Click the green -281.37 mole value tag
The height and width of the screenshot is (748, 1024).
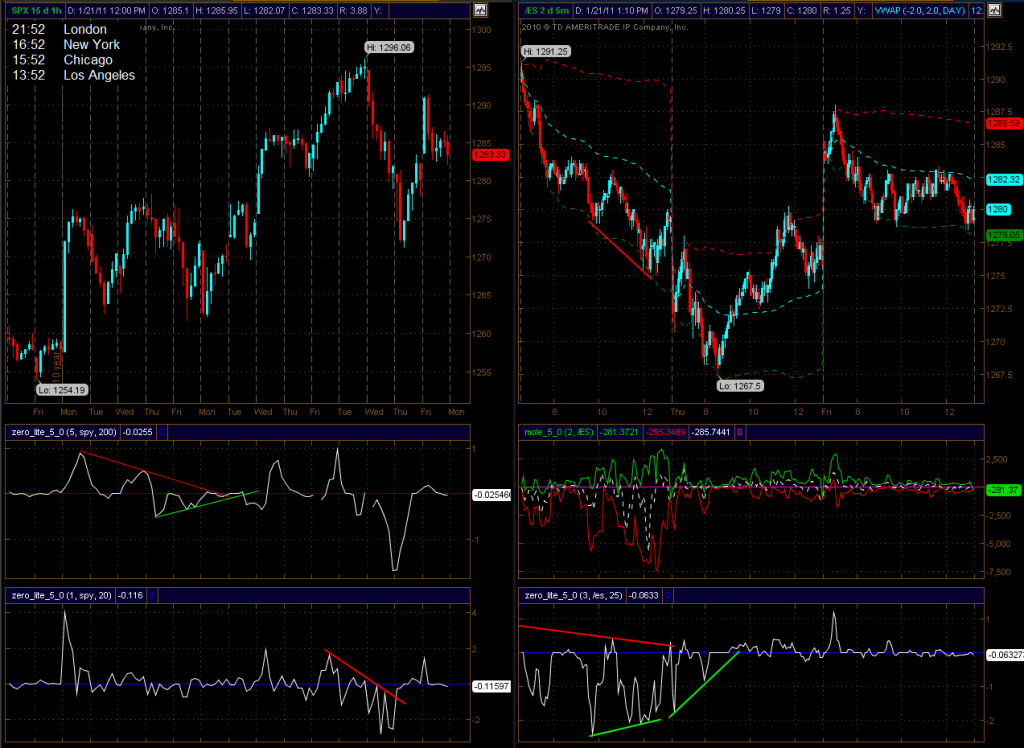tap(1003, 489)
